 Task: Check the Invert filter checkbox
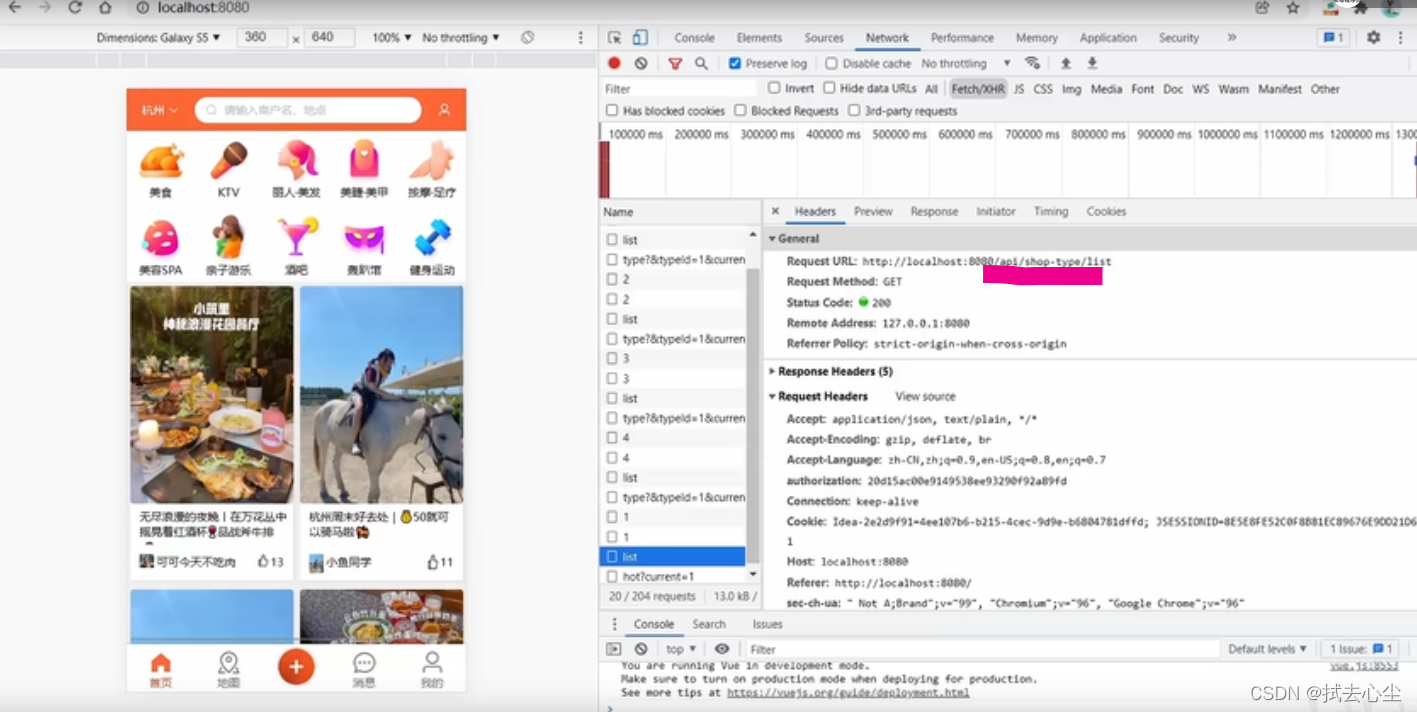[774, 88]
